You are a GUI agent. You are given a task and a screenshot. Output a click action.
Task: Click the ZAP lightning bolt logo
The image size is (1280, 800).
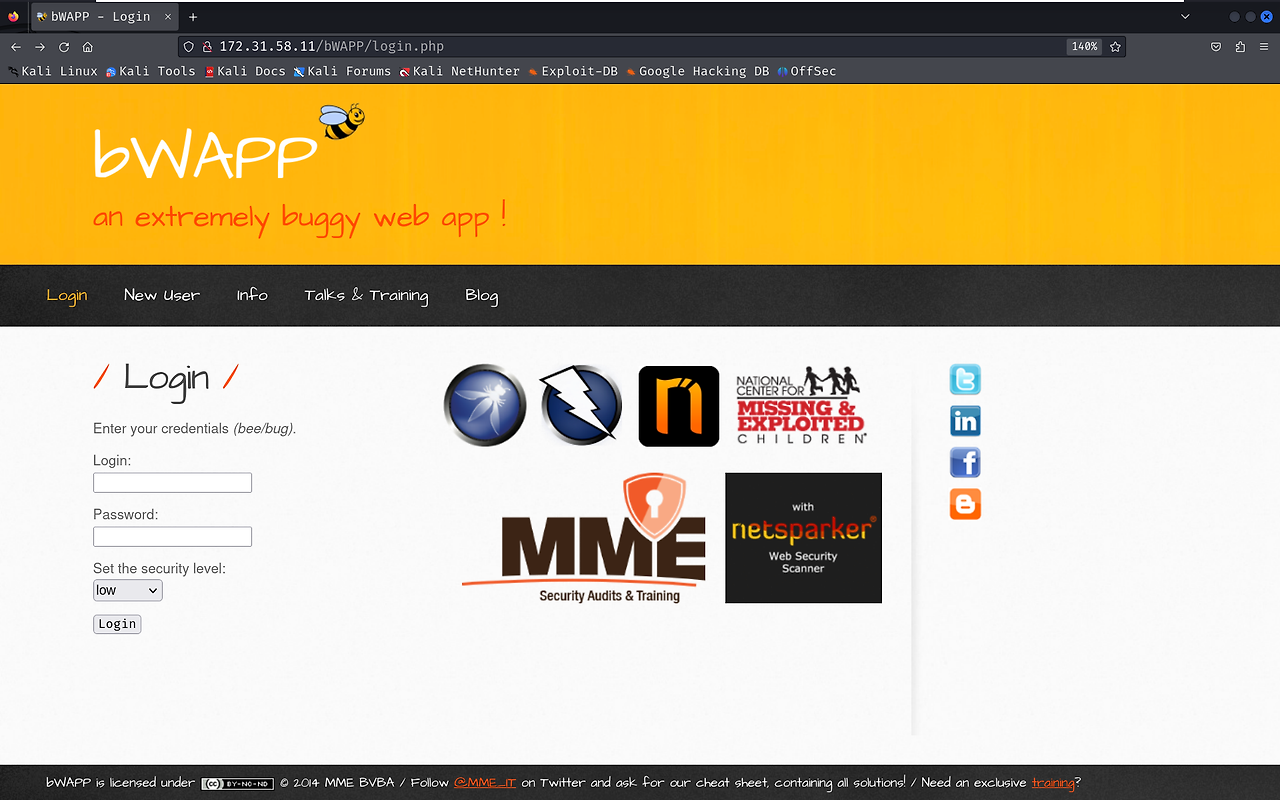(x=581, y=405)
